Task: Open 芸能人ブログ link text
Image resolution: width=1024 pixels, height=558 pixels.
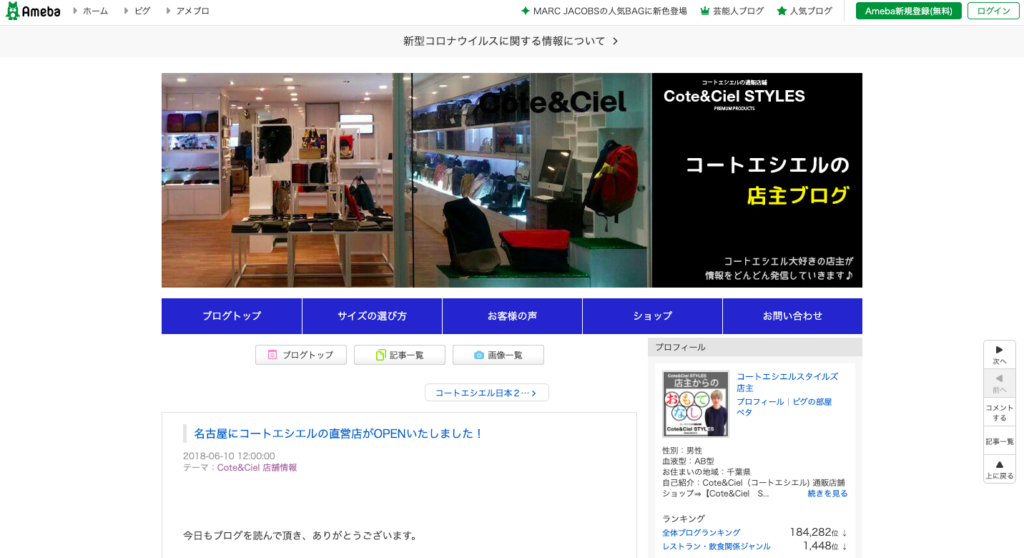Action: [x=739, y=11]
